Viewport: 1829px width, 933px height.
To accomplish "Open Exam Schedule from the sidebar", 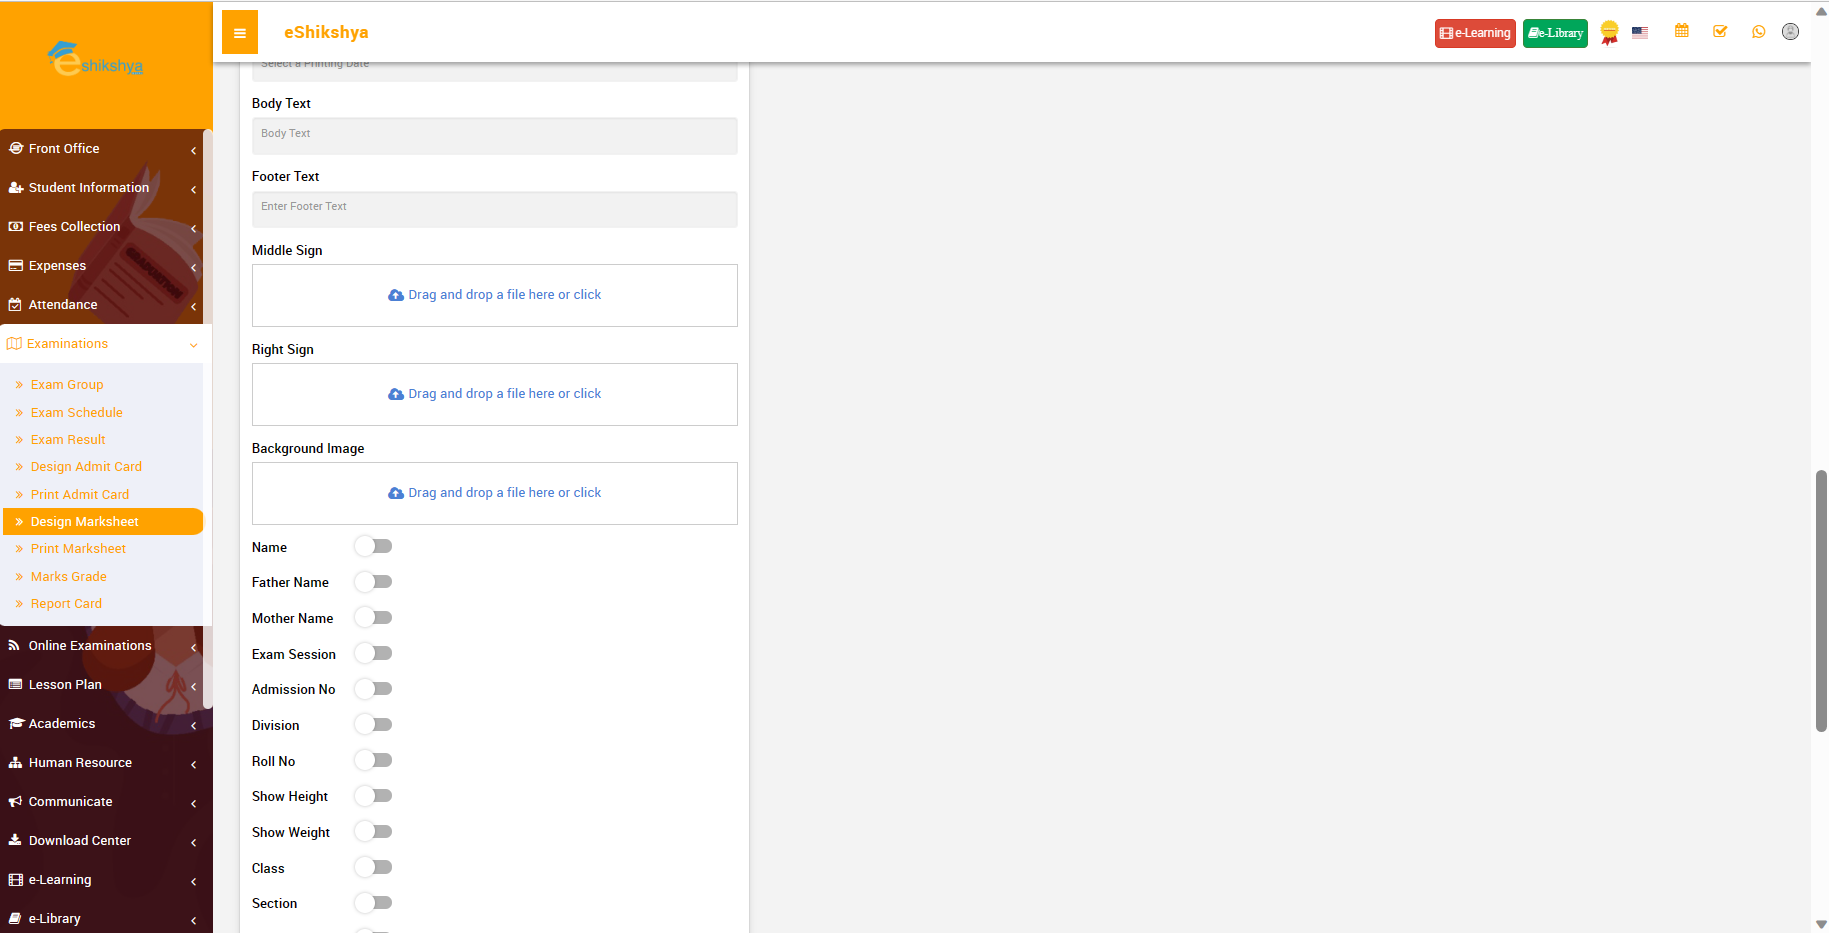I will click(x=76, y=413).
